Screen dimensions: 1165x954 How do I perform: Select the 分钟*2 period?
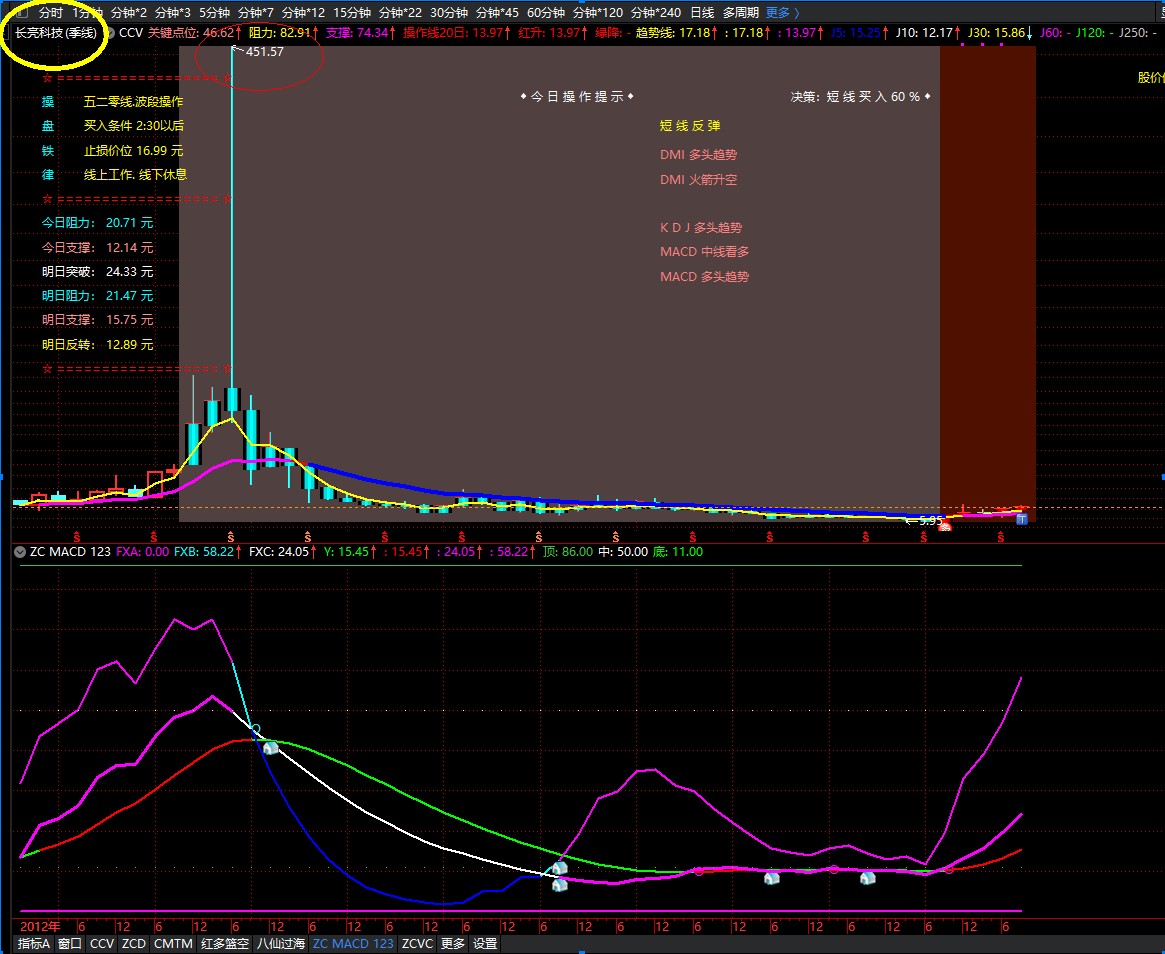129,13
